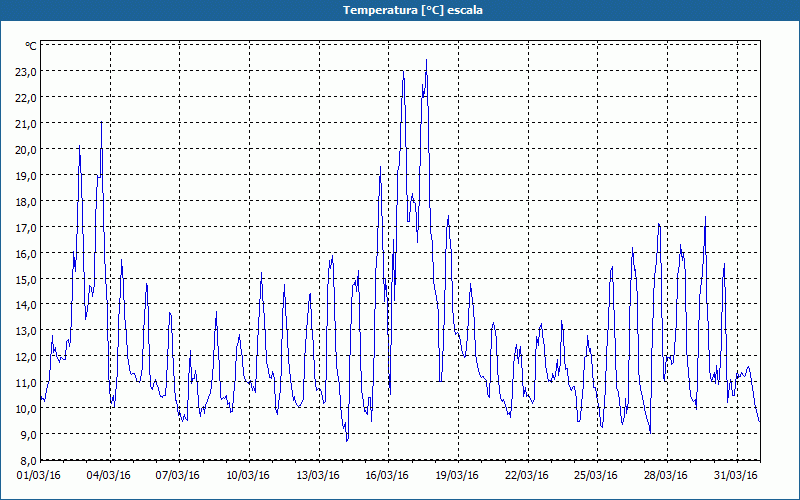
Task: Click the 10,0 y-axis label
Action: (x=27, y=409)
